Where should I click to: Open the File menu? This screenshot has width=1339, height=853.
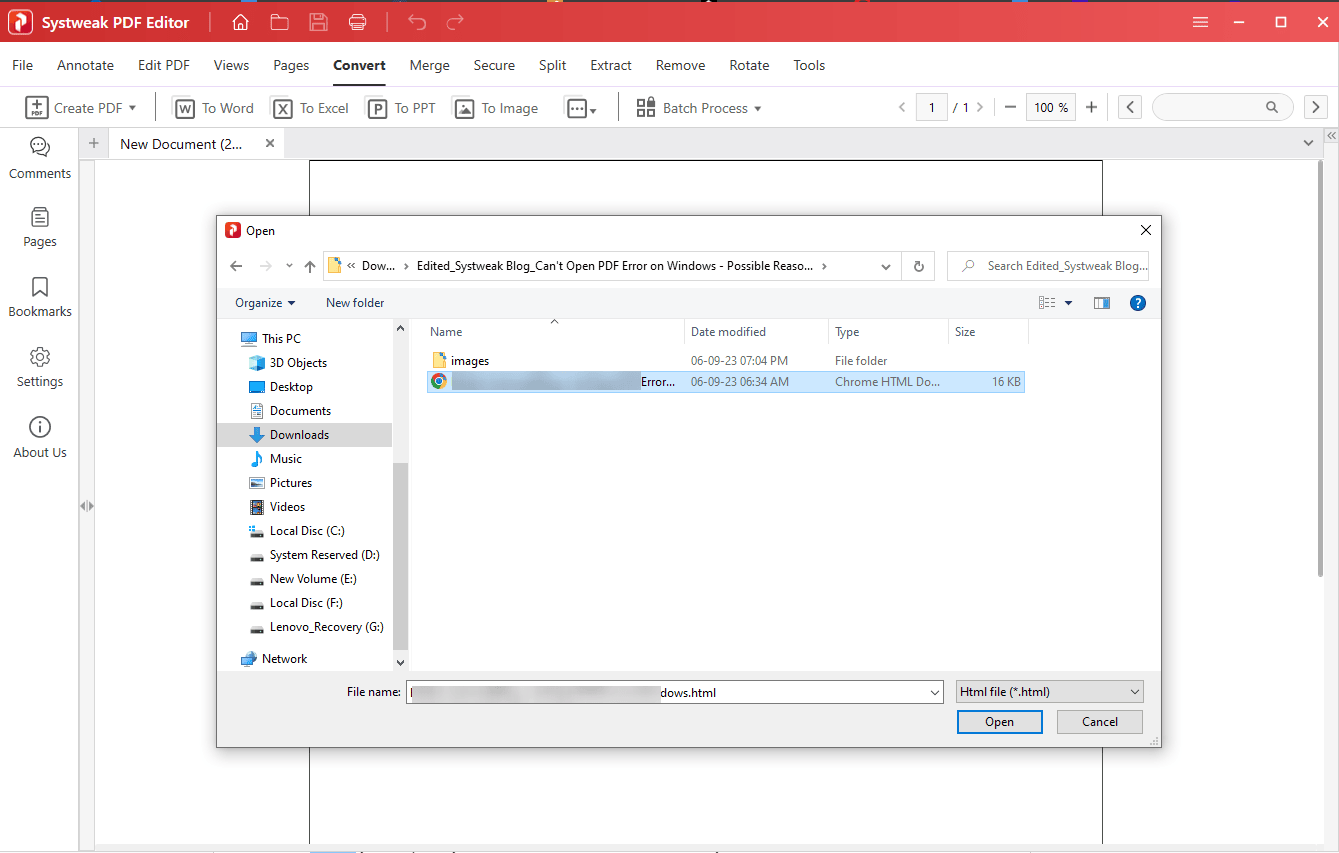(x=22, y=65)
